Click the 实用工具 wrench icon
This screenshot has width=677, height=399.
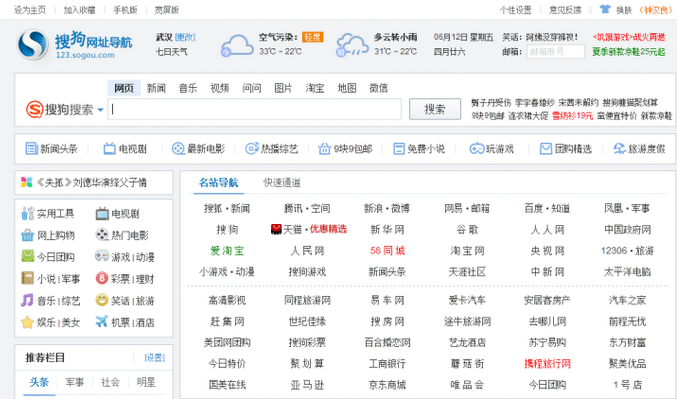tap(27, 213)
